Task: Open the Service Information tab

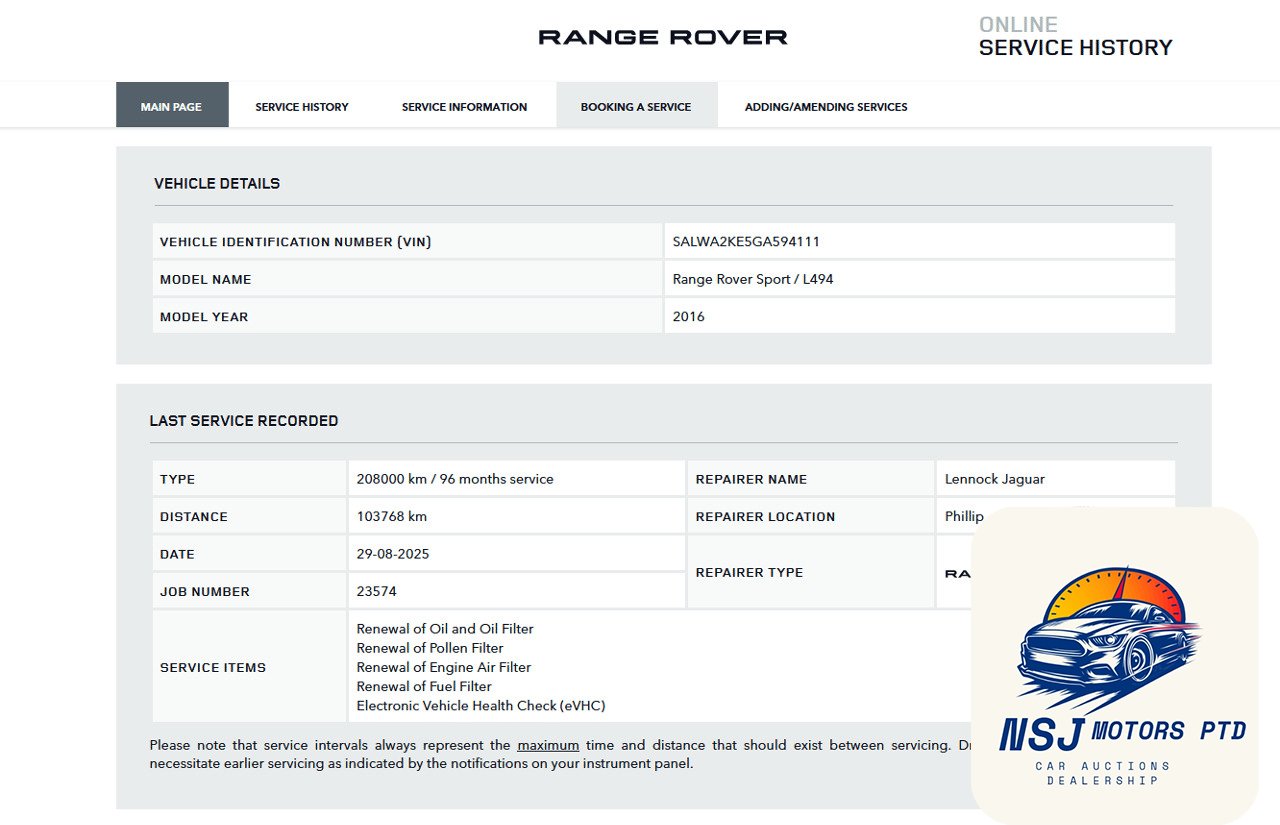Action: coord(464,106)
